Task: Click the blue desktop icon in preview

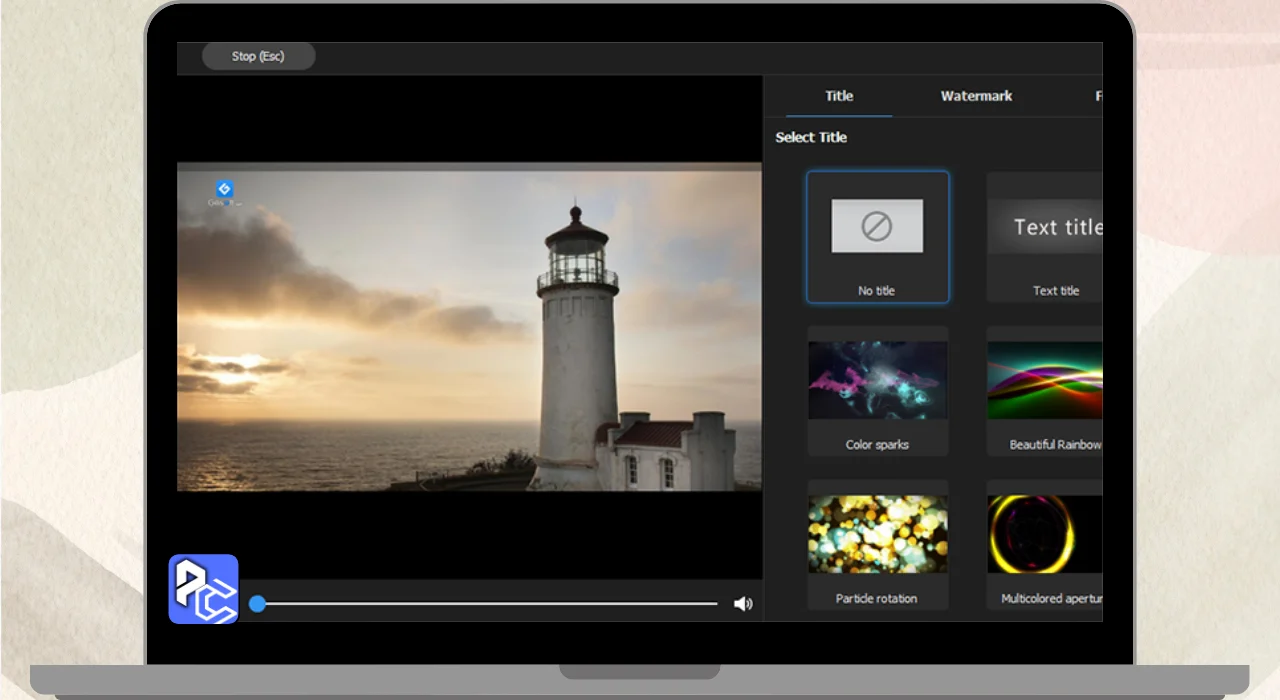Action: click(x=224, y=190)
